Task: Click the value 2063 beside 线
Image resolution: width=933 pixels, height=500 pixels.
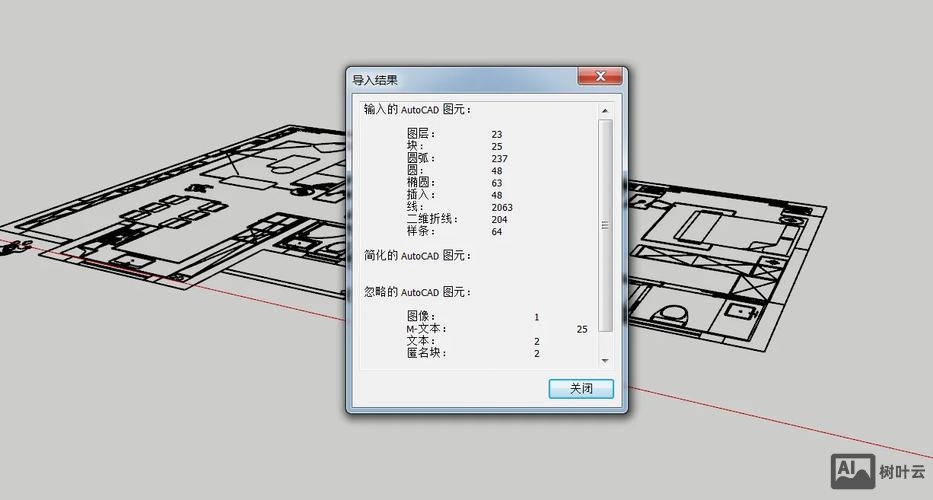Action: tap(502, 208)
